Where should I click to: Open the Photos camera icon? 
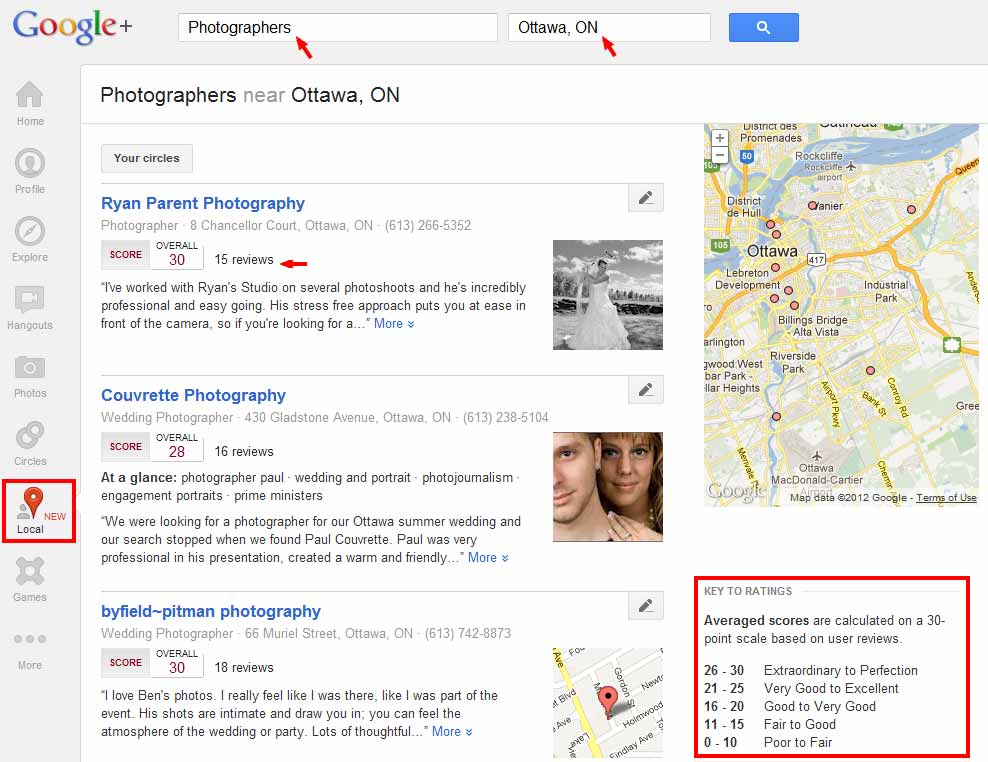(x=30, y=367)
